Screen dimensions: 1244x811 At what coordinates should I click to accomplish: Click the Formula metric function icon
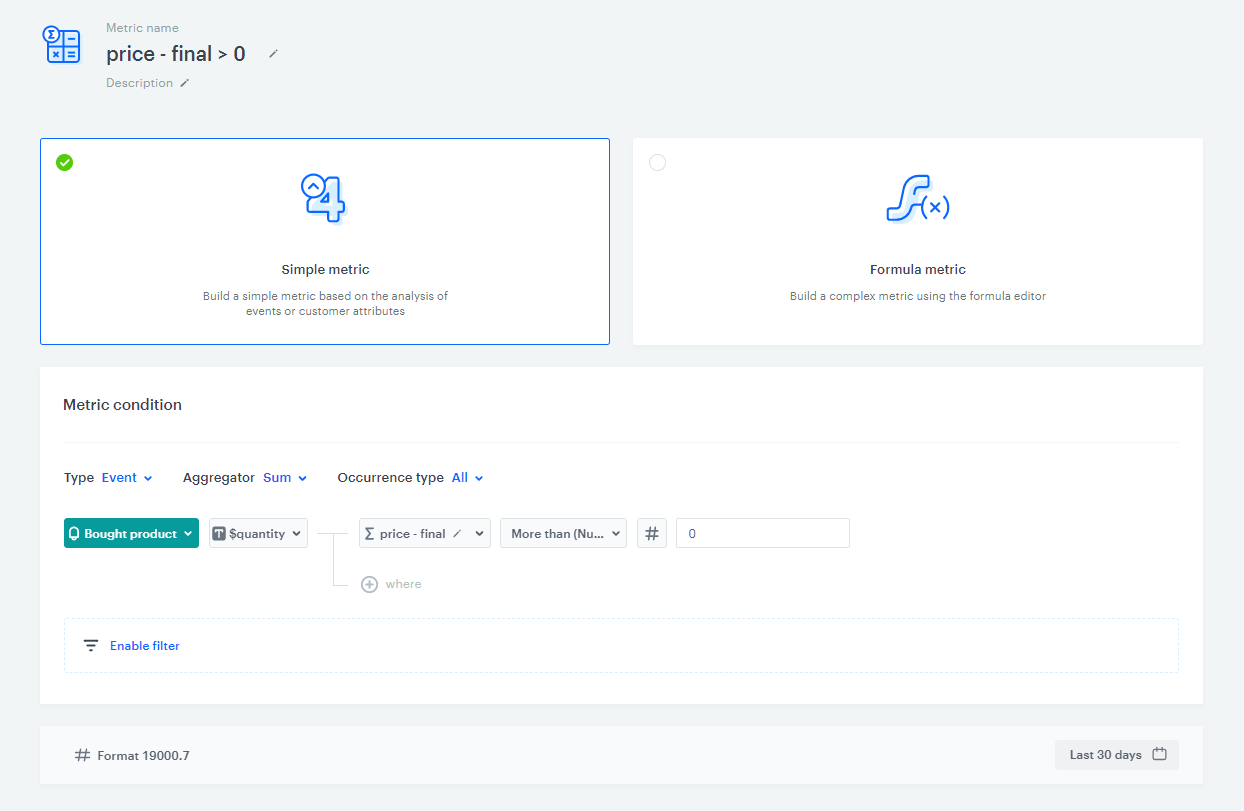tap(917, 199)
